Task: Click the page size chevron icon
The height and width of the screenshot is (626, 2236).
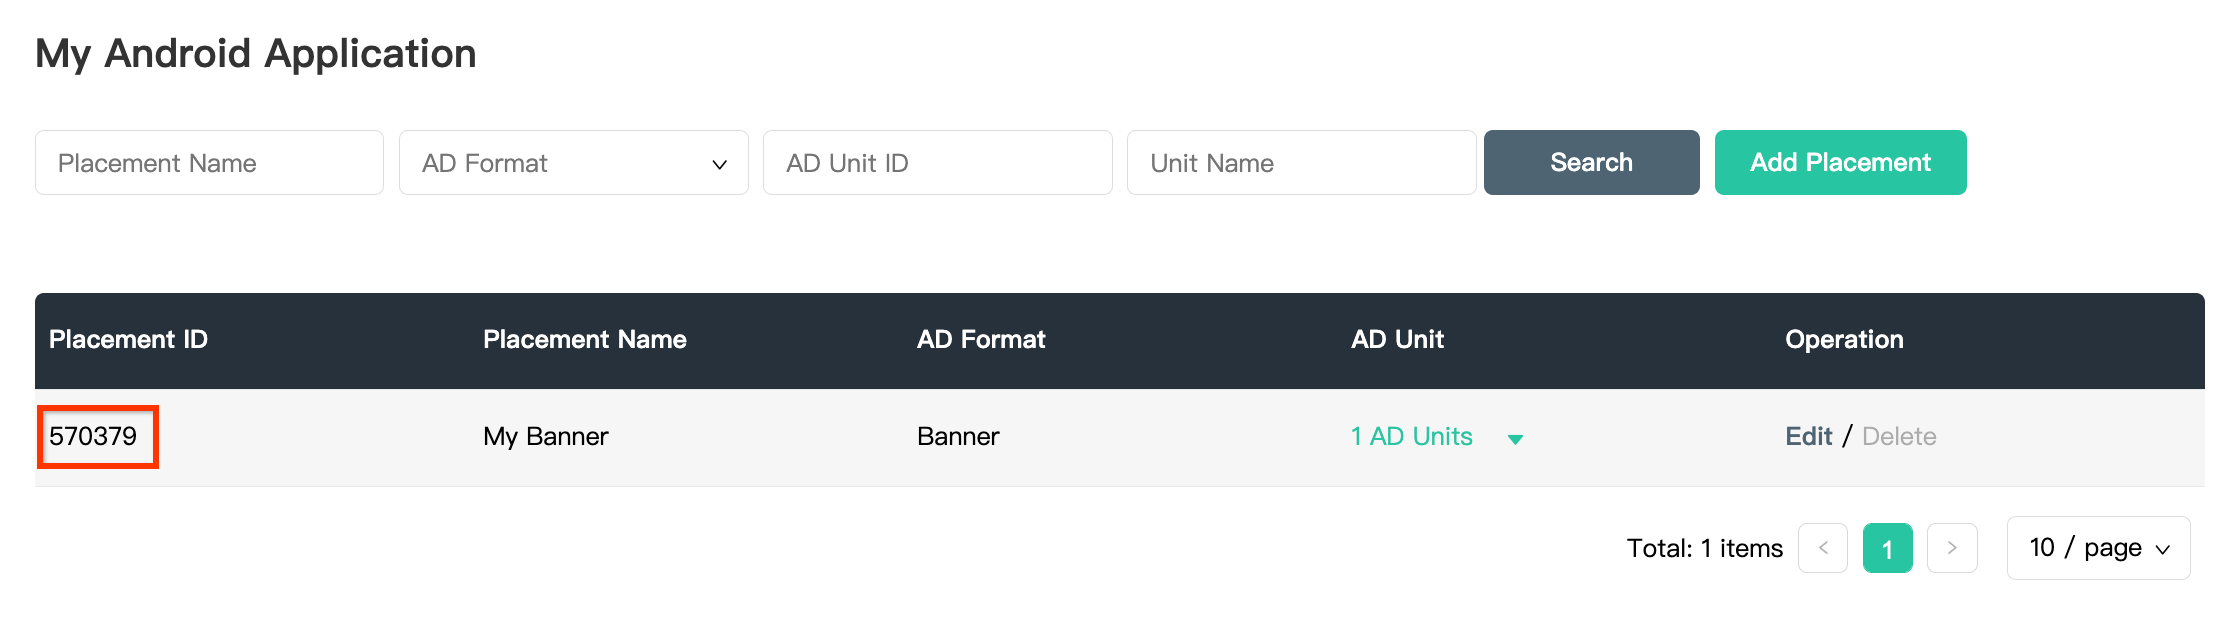Action: click(2163, 550)
